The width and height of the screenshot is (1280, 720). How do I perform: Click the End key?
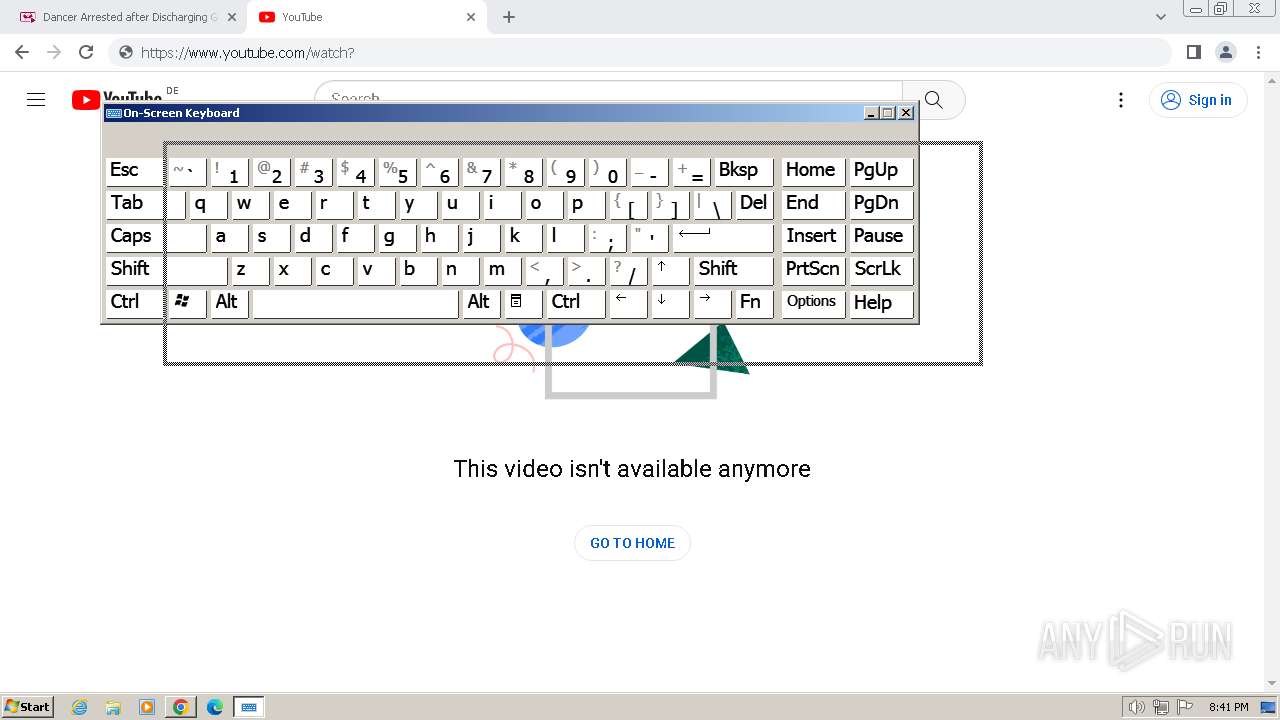click(x=813, y=204)
